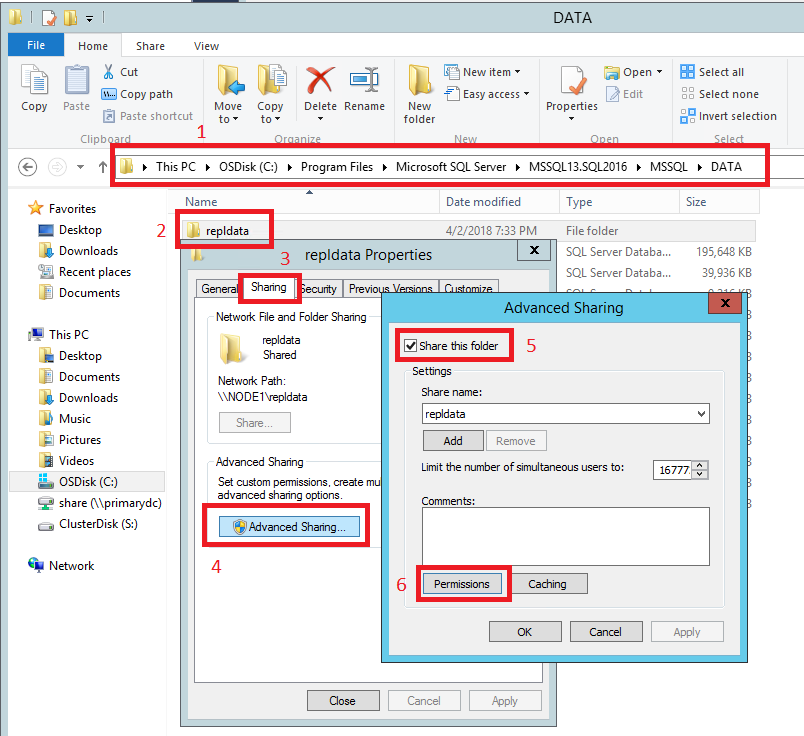Screen dimensions: 804x736
Task: Open the File ribbon tab
Action: pyautogui.click(x=36, y=45)
